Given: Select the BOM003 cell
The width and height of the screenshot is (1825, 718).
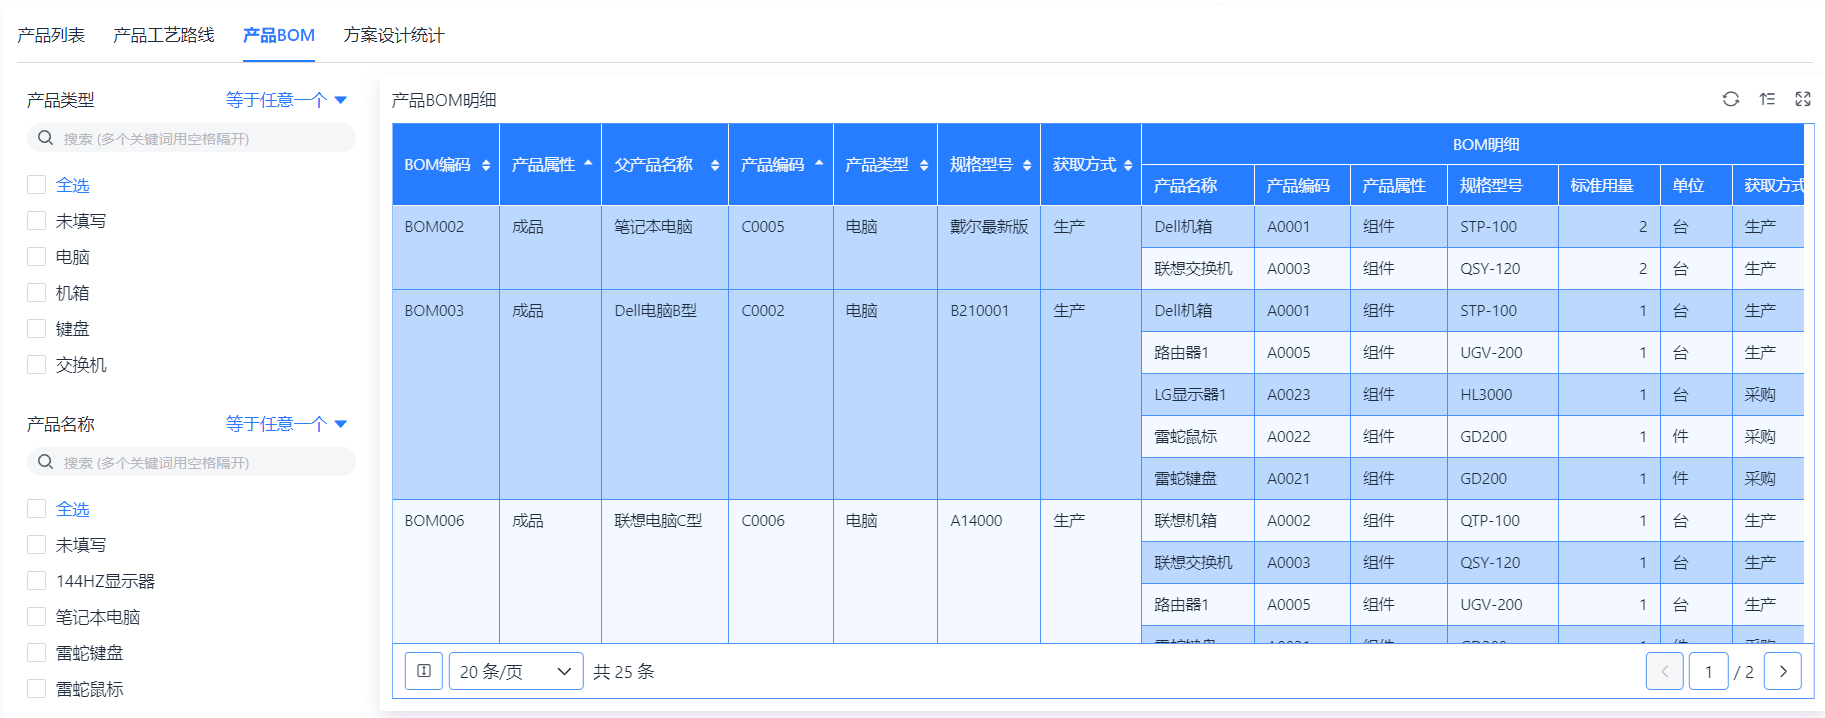Looking at the screenshot, I should pos(446,394).
